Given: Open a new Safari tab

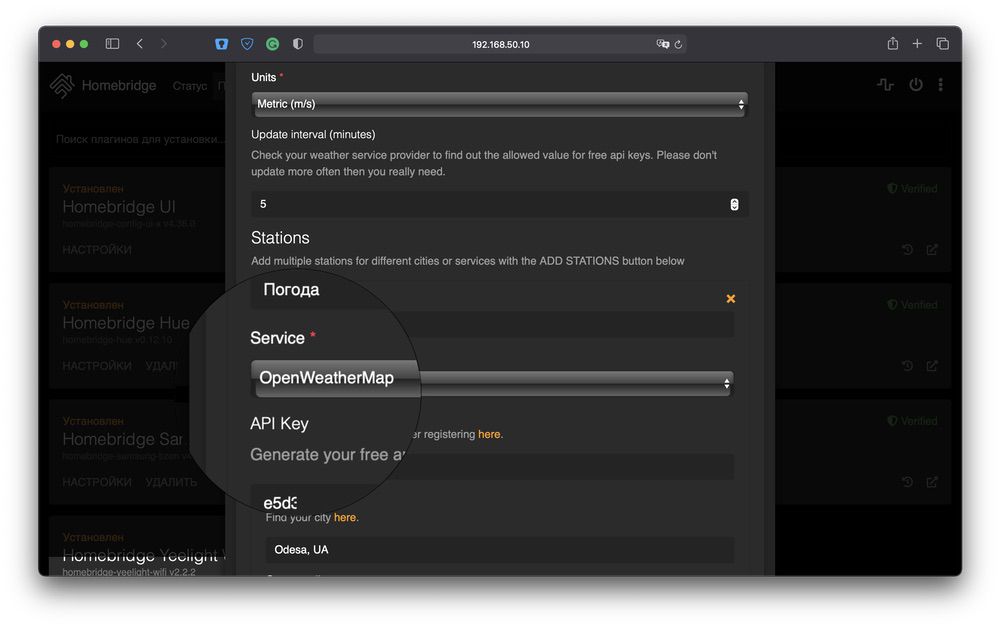Looking at the screenshot, I should tap(917, 43).
